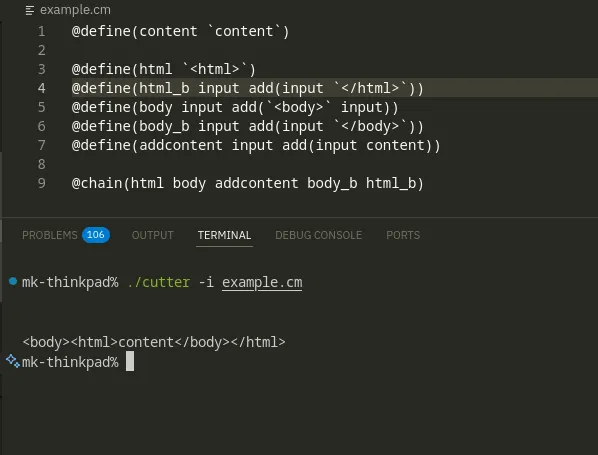Click the terminal output line with <body><html>
Viewport: 598px width, 455px height.
pyautogui.click(x=154, y=342)
